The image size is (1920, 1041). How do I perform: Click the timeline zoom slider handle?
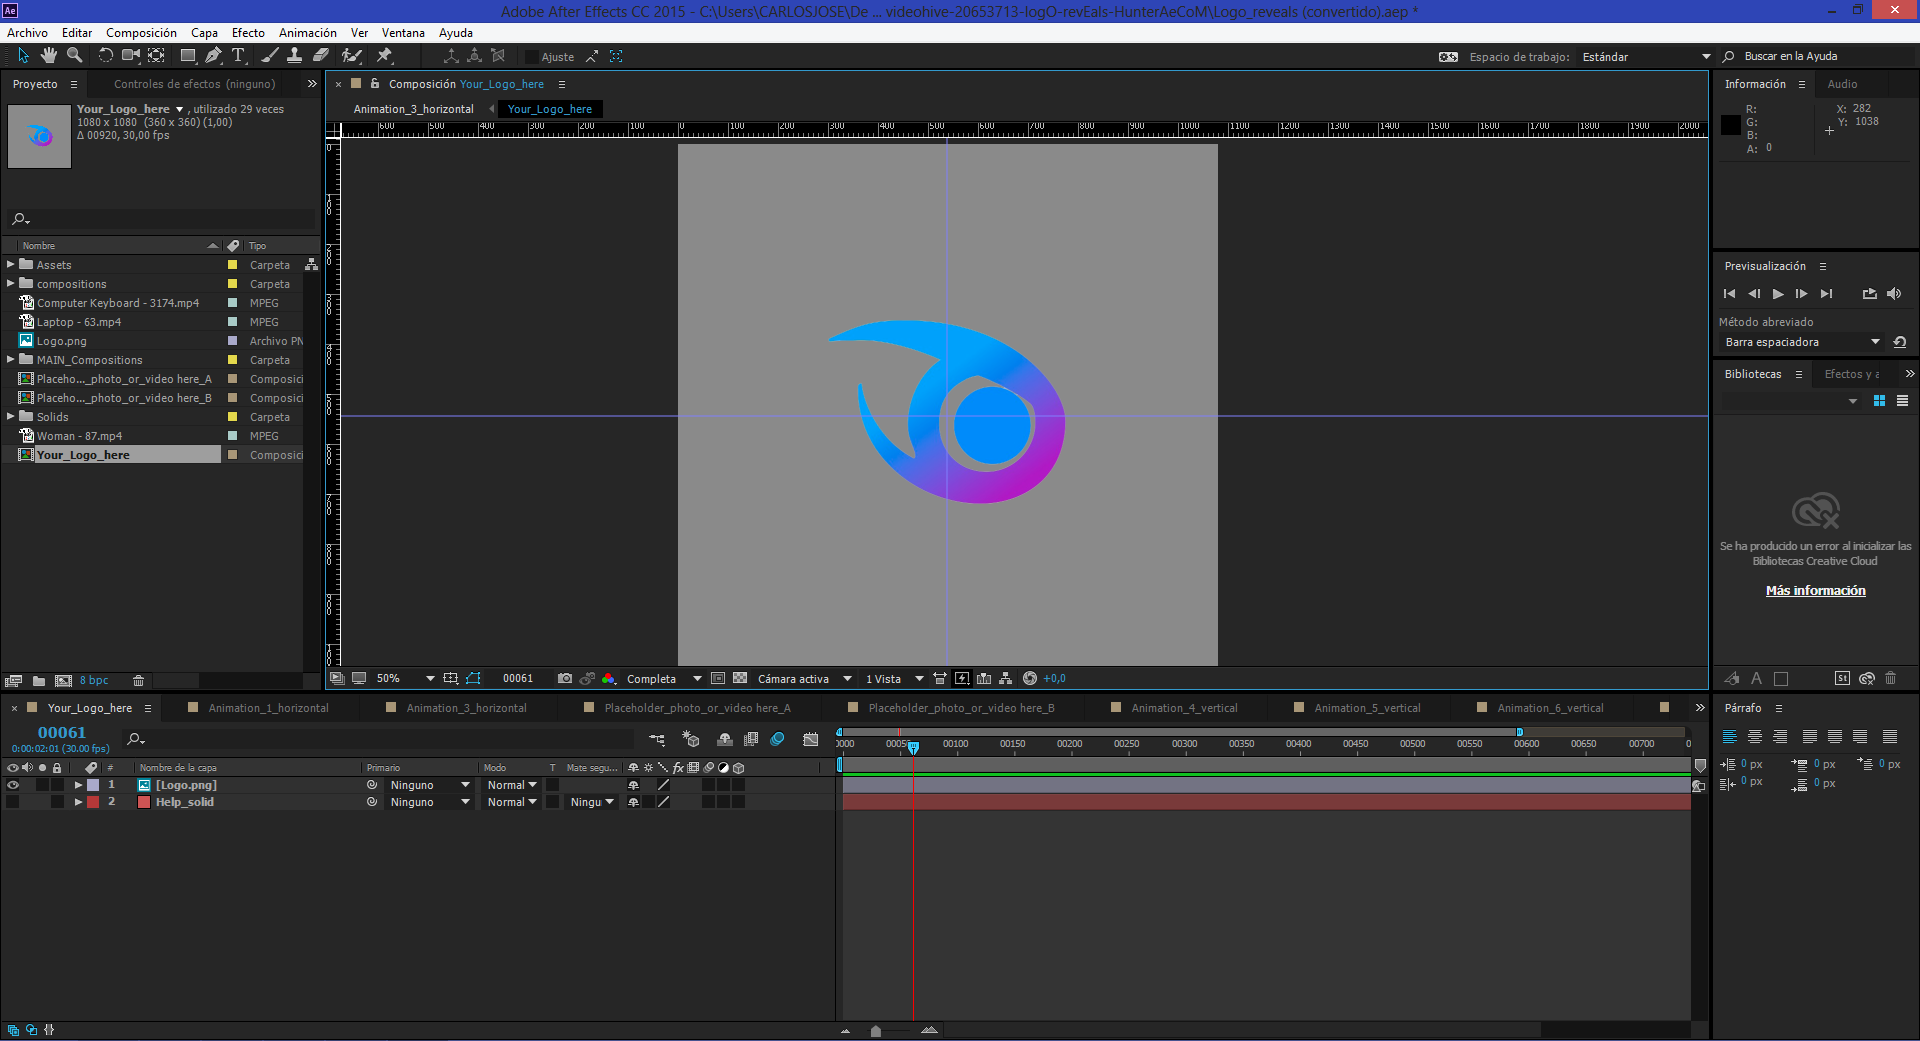pos(876,1031)
